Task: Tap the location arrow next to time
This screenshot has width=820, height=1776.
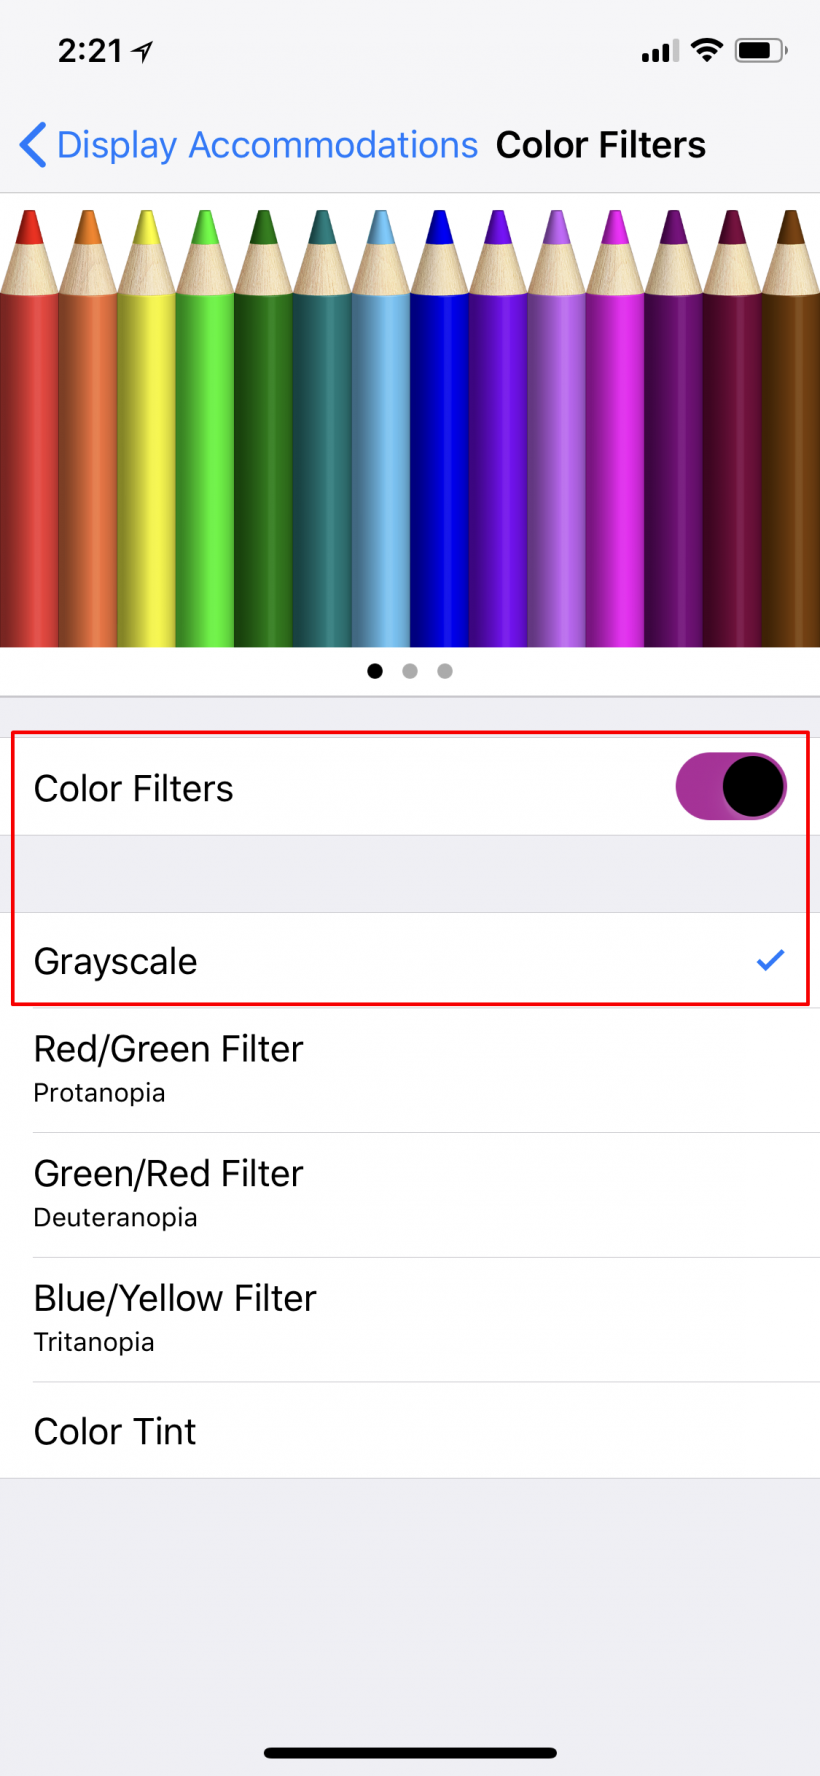Action: [x=143, y=51]
